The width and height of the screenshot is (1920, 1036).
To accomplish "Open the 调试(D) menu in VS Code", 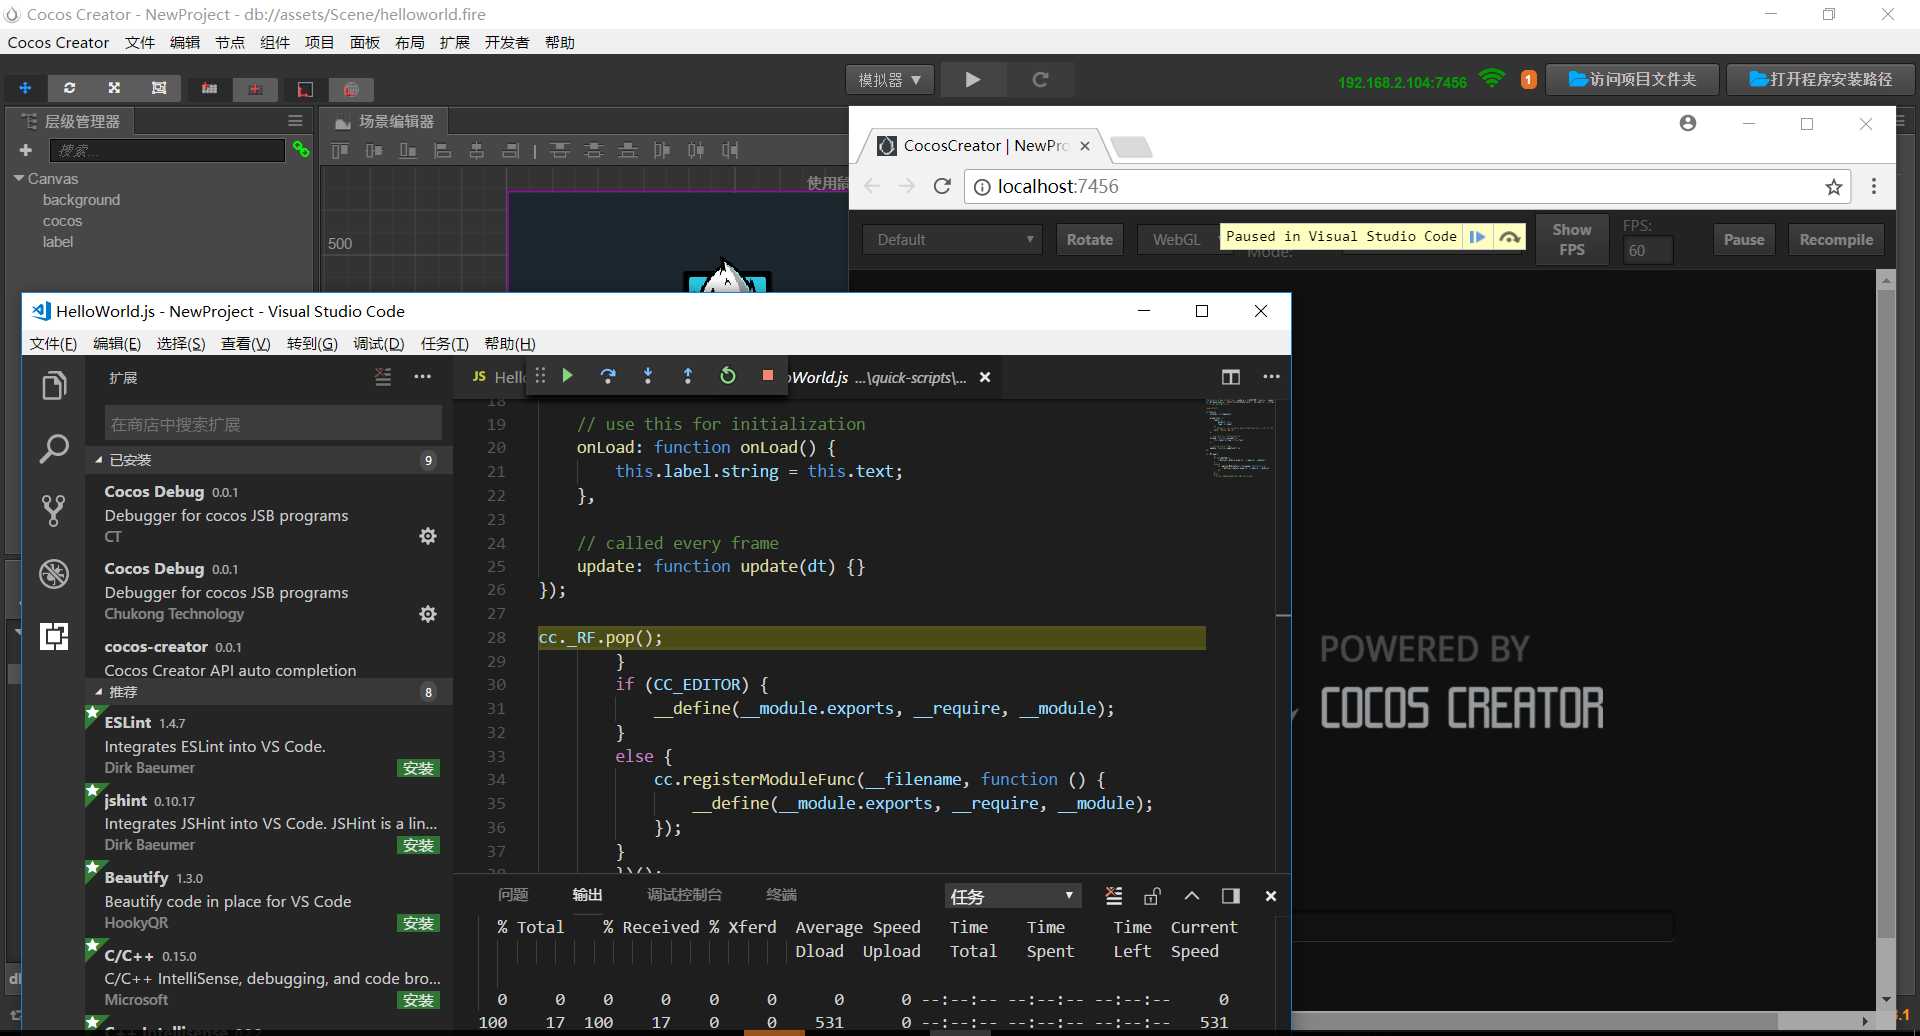I will [379, 344].
